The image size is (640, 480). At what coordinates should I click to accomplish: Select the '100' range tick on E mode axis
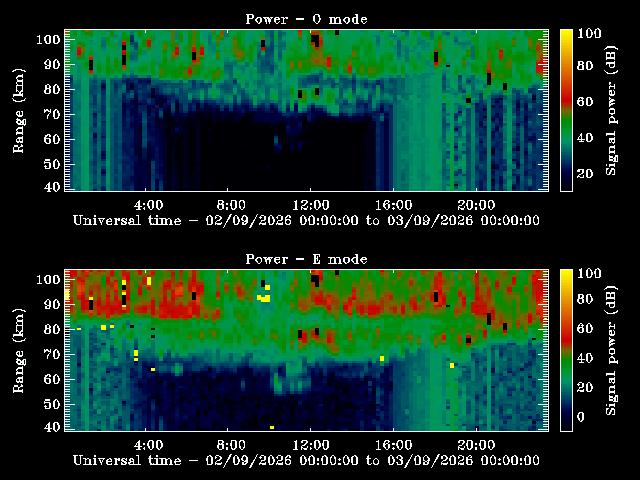49,280
